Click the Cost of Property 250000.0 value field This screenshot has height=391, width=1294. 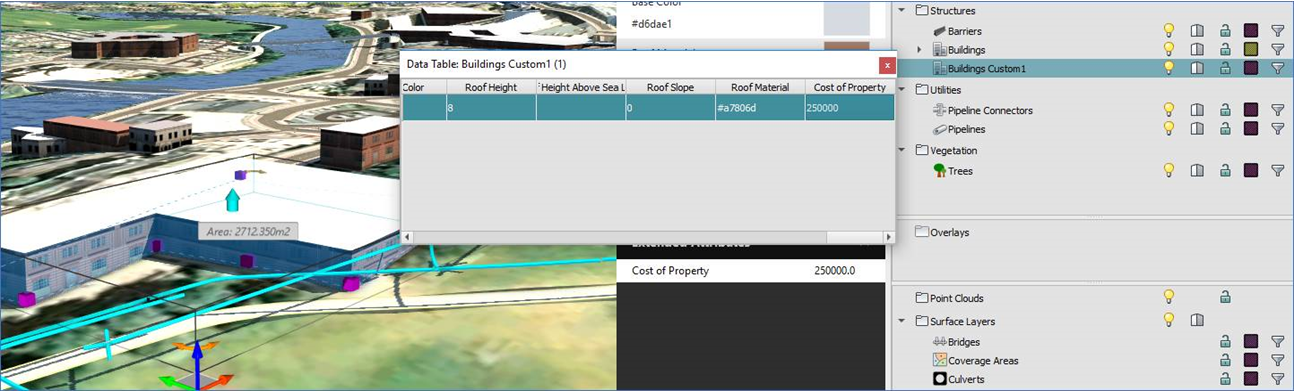pos(835,270)
